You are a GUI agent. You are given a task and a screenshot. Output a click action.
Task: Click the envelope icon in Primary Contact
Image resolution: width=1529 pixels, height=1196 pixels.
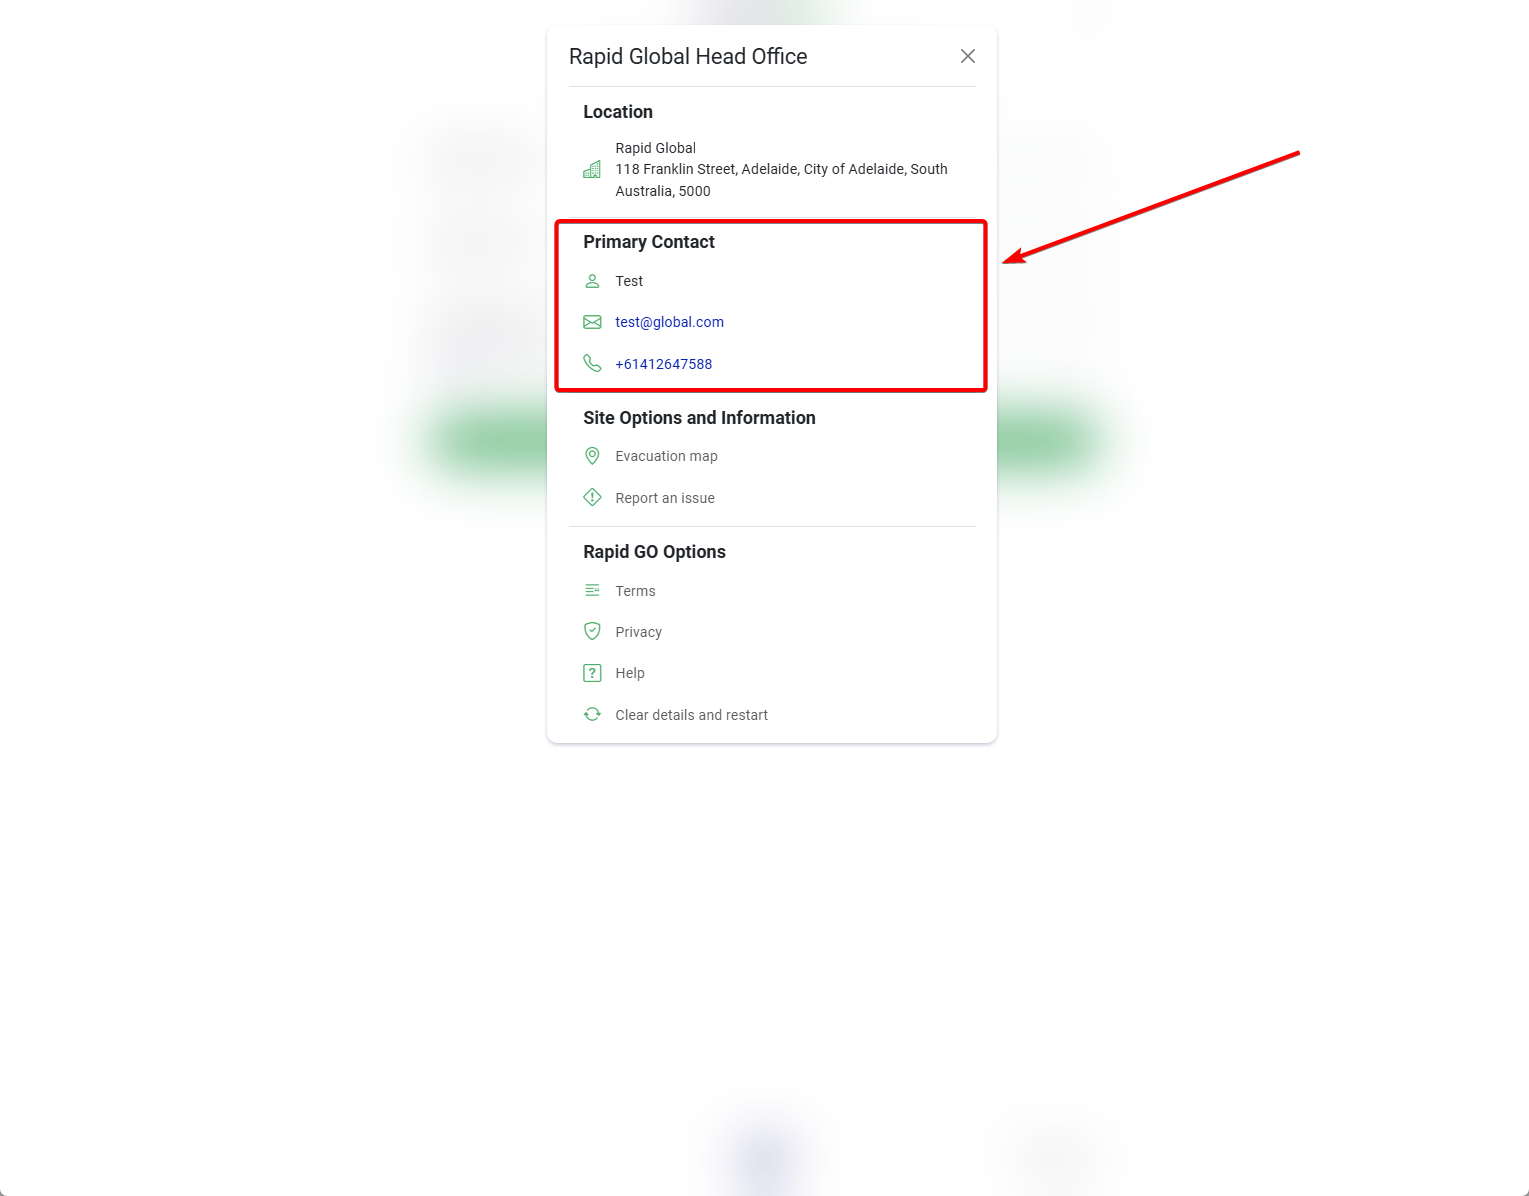pyautogui.click(x=592, y=322)
